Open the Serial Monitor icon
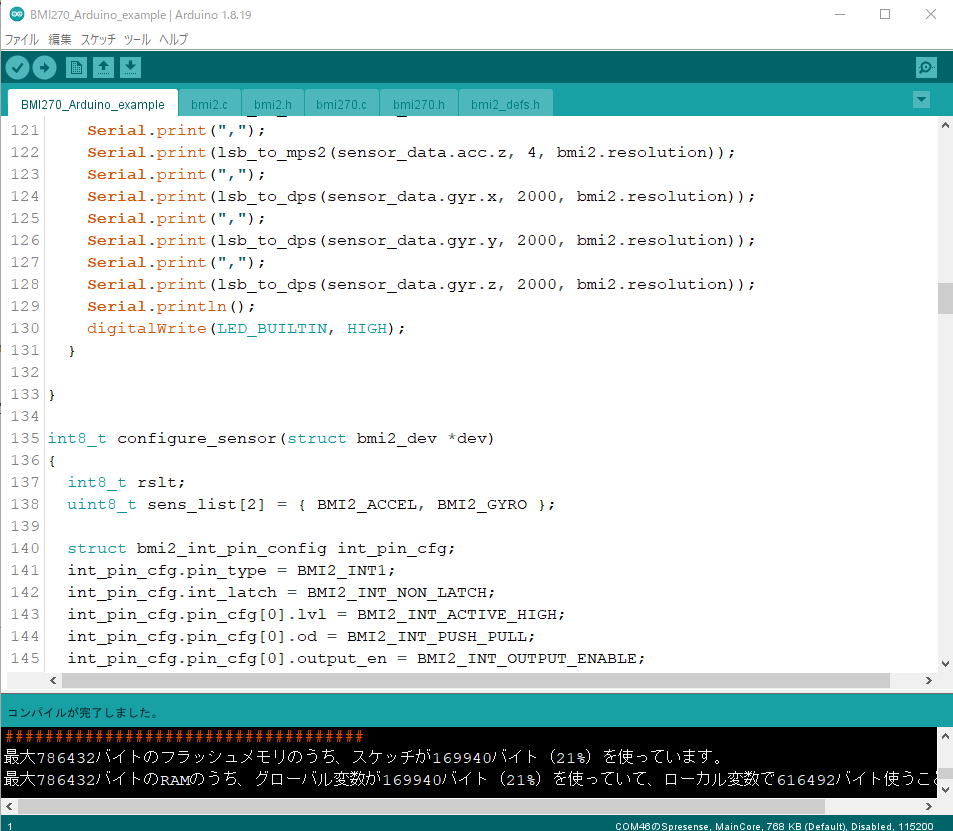Viewport: 953px width, 831px height. (x=925, y=67)
